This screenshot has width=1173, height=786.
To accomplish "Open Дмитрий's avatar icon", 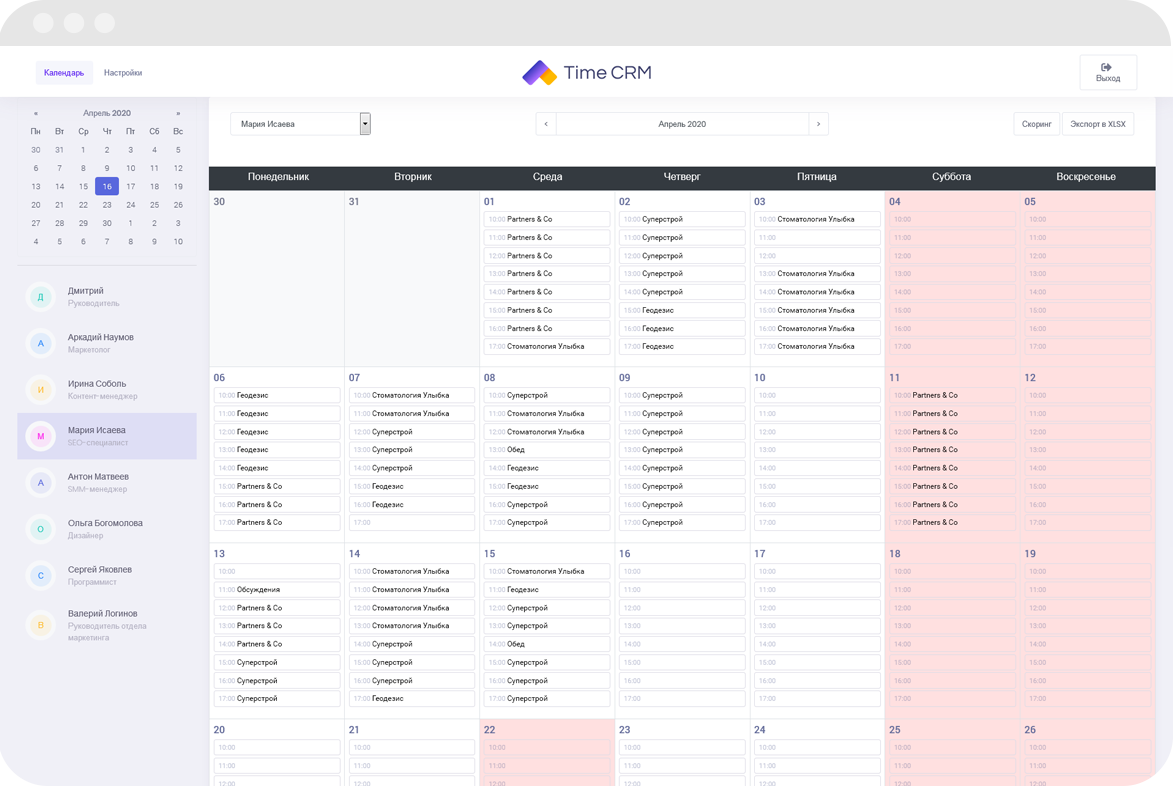I will 40,297.
